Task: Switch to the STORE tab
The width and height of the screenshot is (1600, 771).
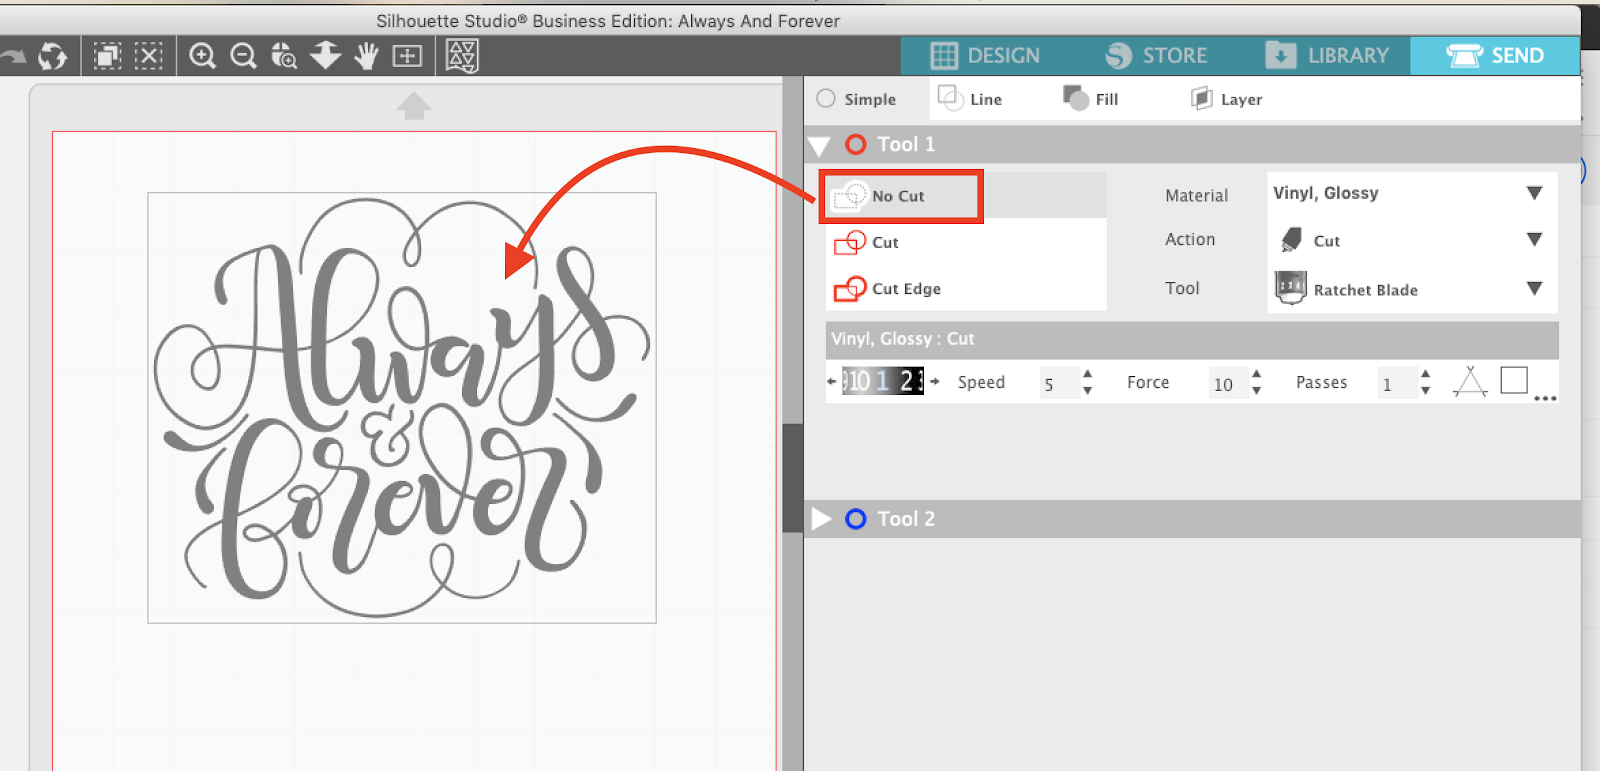Action: [x=1157, y=56]
